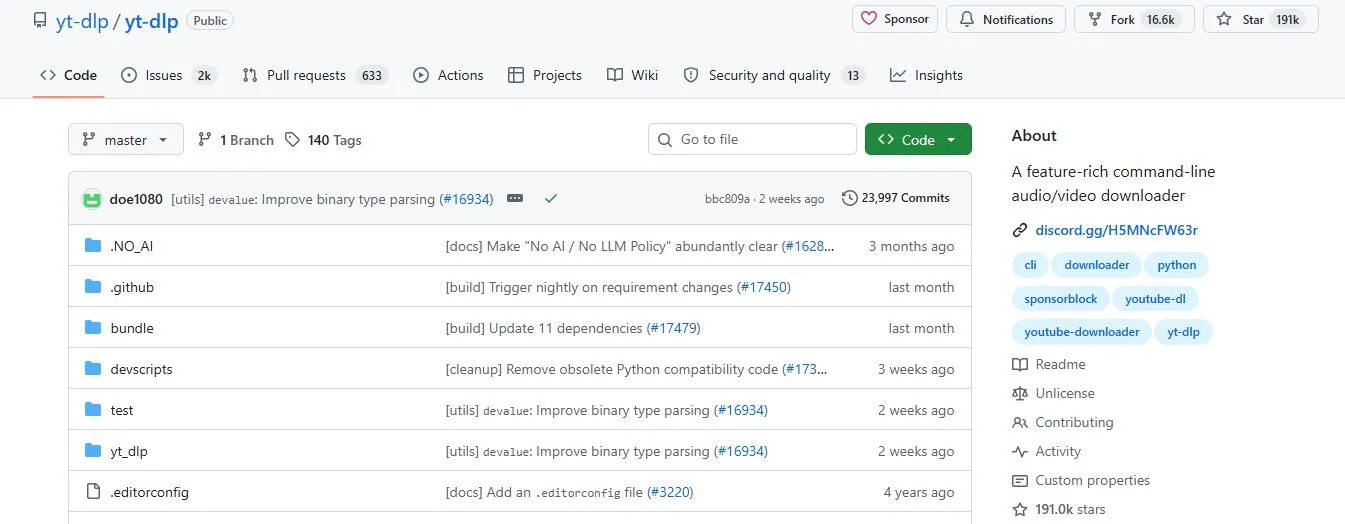Select the sponsorblock topic tag
This screenshot has width=1345, height=524.
click(x=1061, y=299)
